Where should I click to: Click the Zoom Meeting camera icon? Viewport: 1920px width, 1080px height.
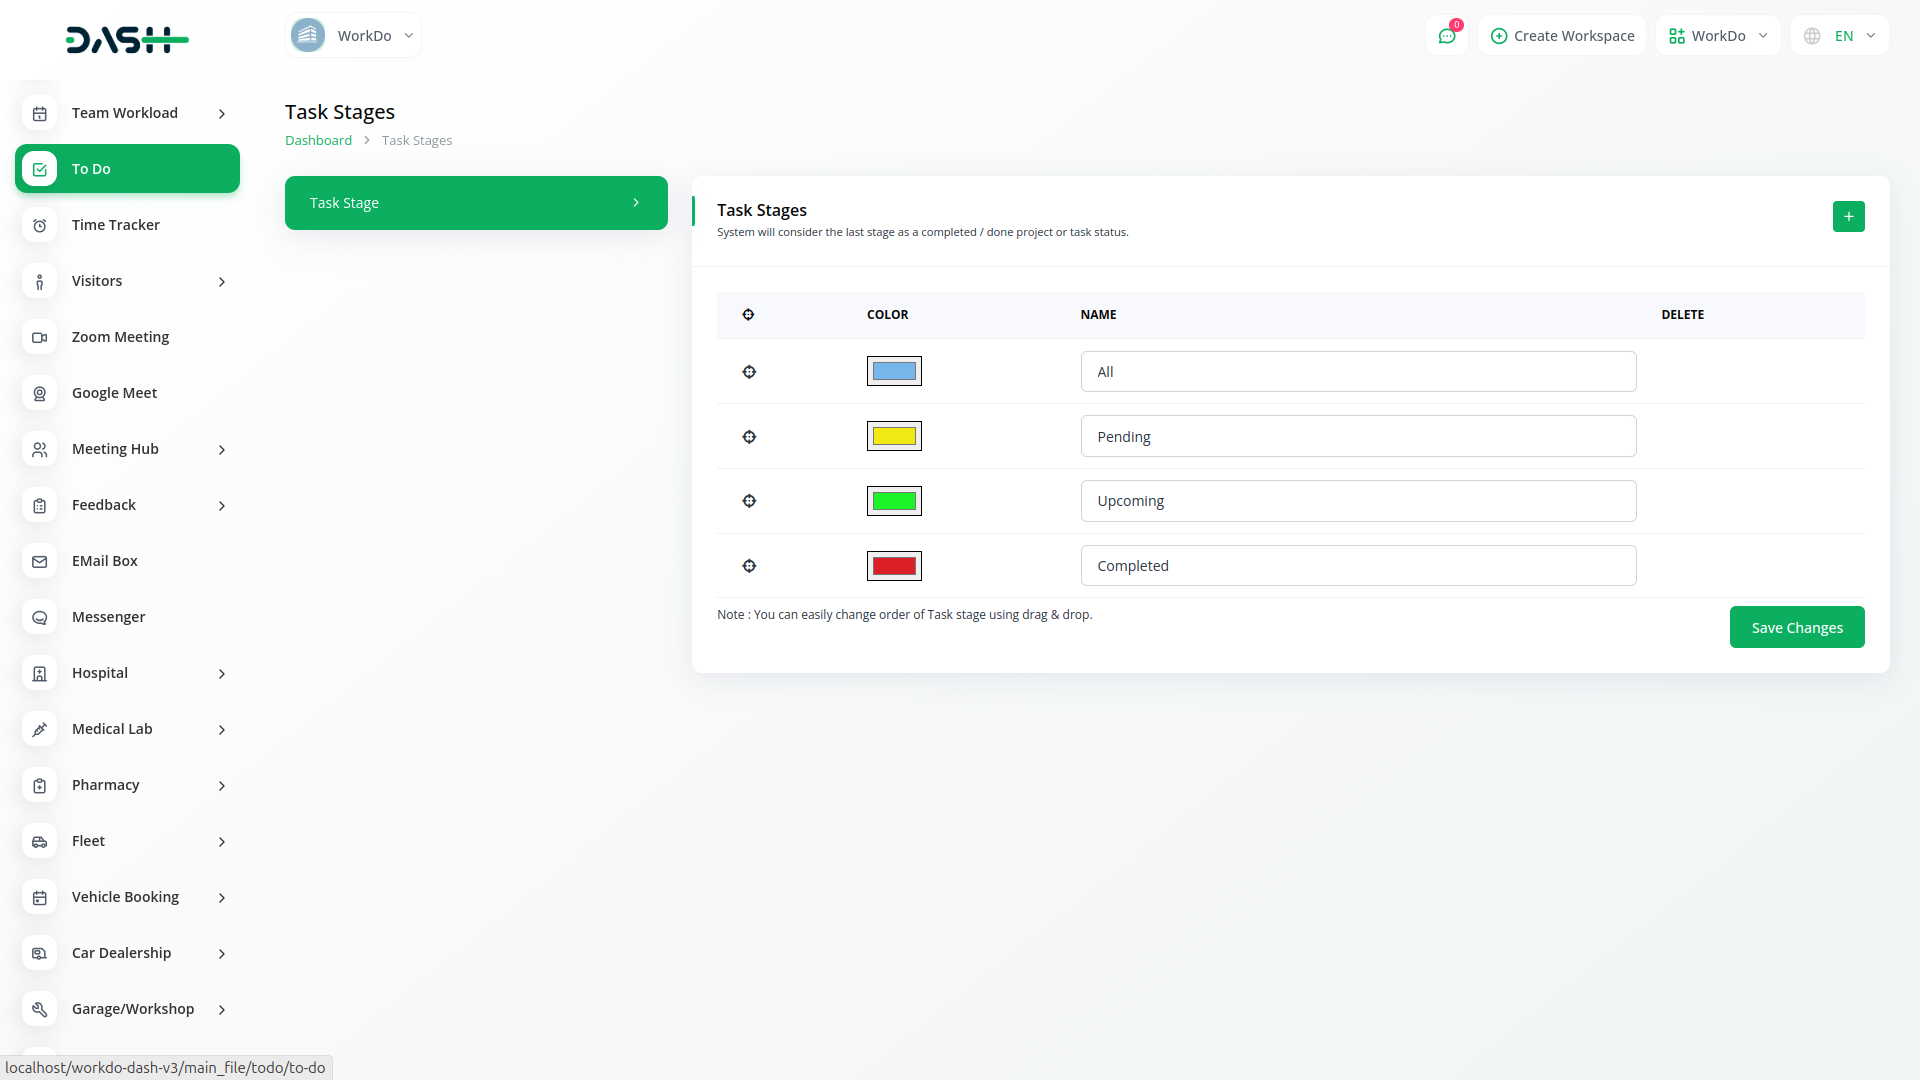pyautogui.click(x=40, y=337)
